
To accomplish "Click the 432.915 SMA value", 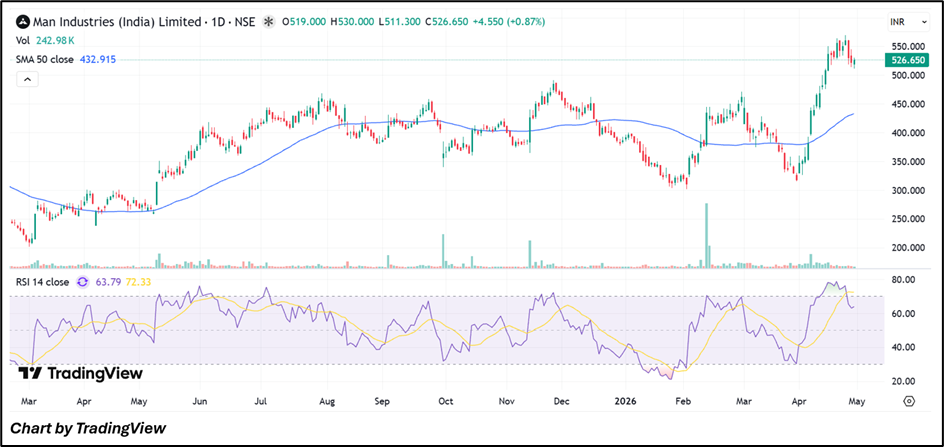I will tap(98, 60).
